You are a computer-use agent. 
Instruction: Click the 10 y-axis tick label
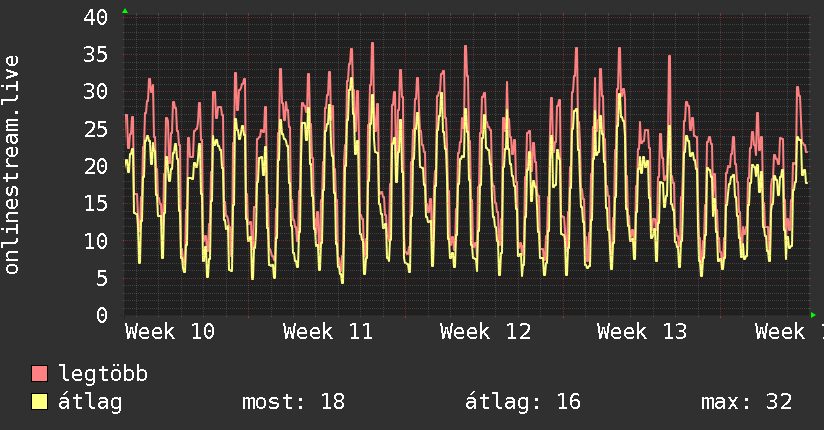click(96, 241)
